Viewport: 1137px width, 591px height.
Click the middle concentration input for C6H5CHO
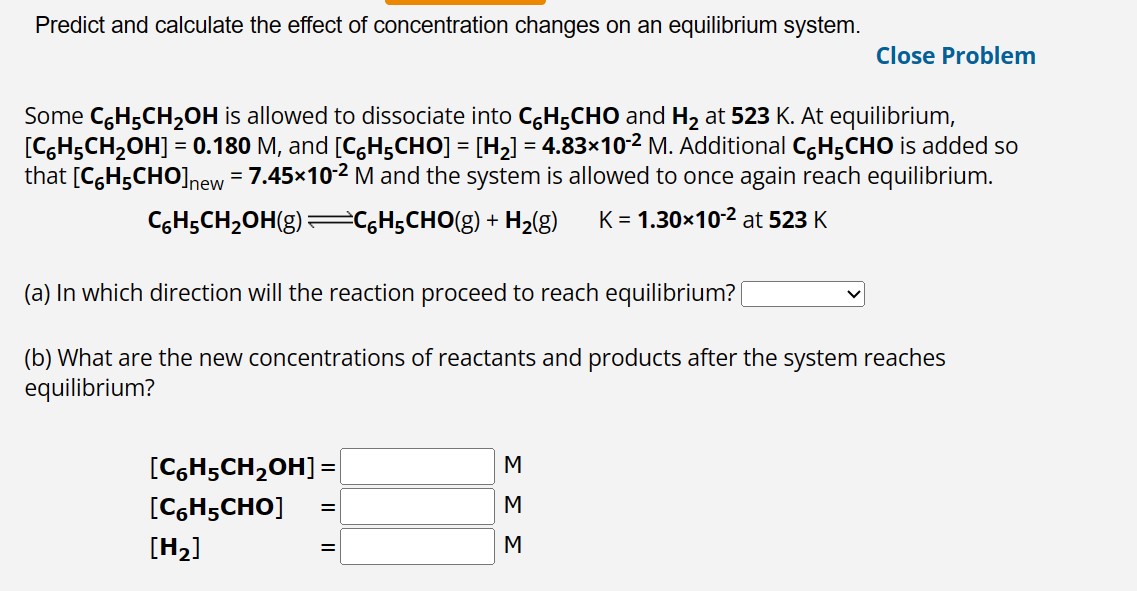pos(416,506)
